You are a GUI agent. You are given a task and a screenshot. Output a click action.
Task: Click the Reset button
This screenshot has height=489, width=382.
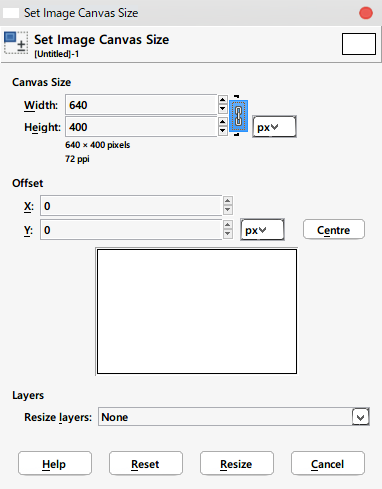[x=146, y=464]
